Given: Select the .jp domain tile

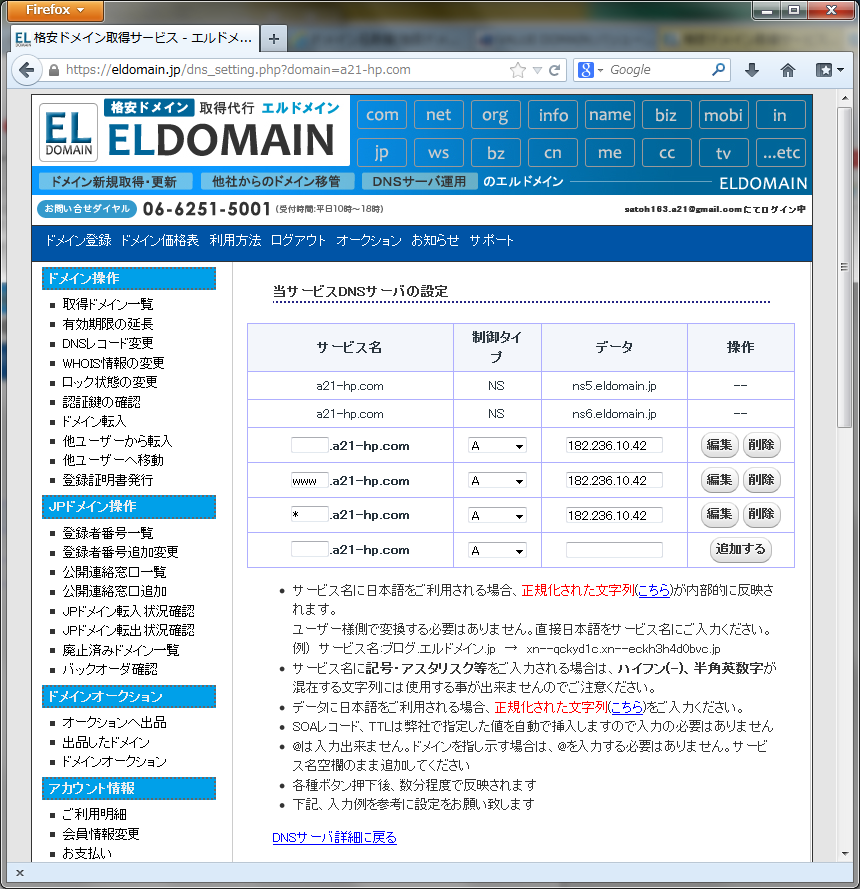Looking at the screenshot, I should (x=382, y=153).
